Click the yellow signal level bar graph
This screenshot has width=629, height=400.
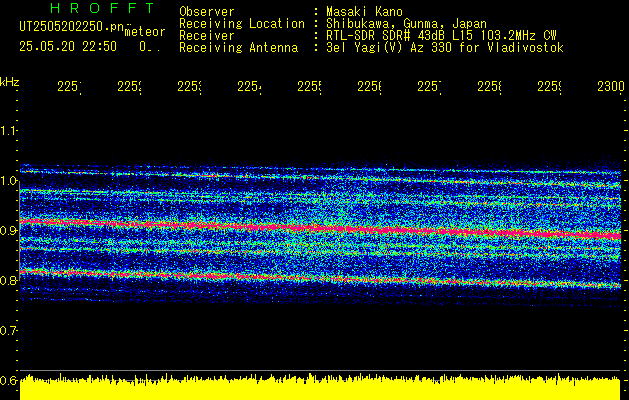click(x=320, y=387)
